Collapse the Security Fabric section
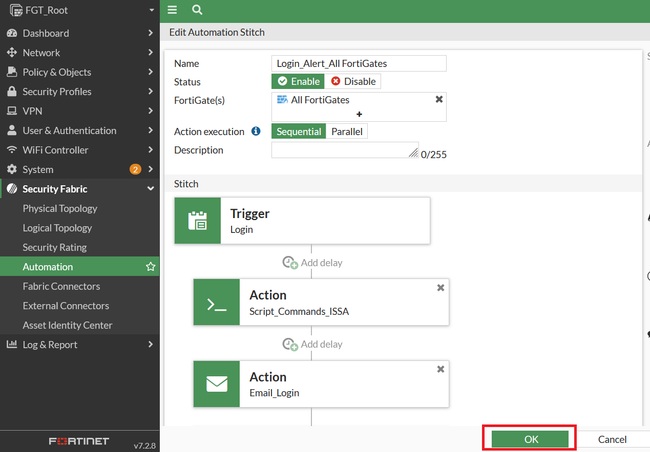 (x=150, y=189)
